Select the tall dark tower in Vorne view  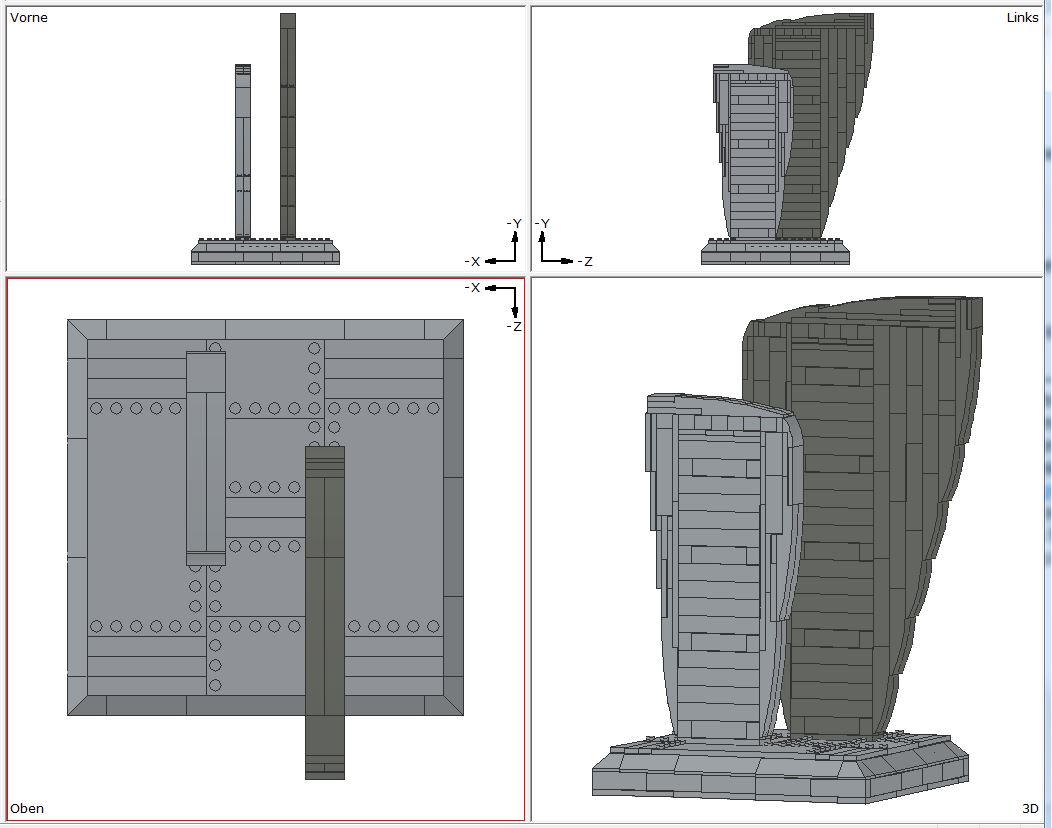coord(288,126)
